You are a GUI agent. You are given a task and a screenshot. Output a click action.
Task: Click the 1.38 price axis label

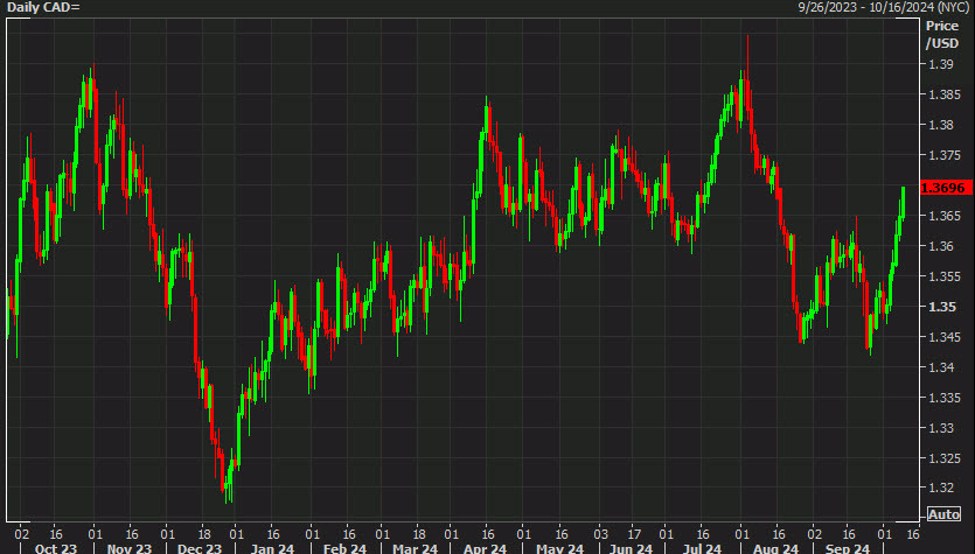[x=941, y=125]
